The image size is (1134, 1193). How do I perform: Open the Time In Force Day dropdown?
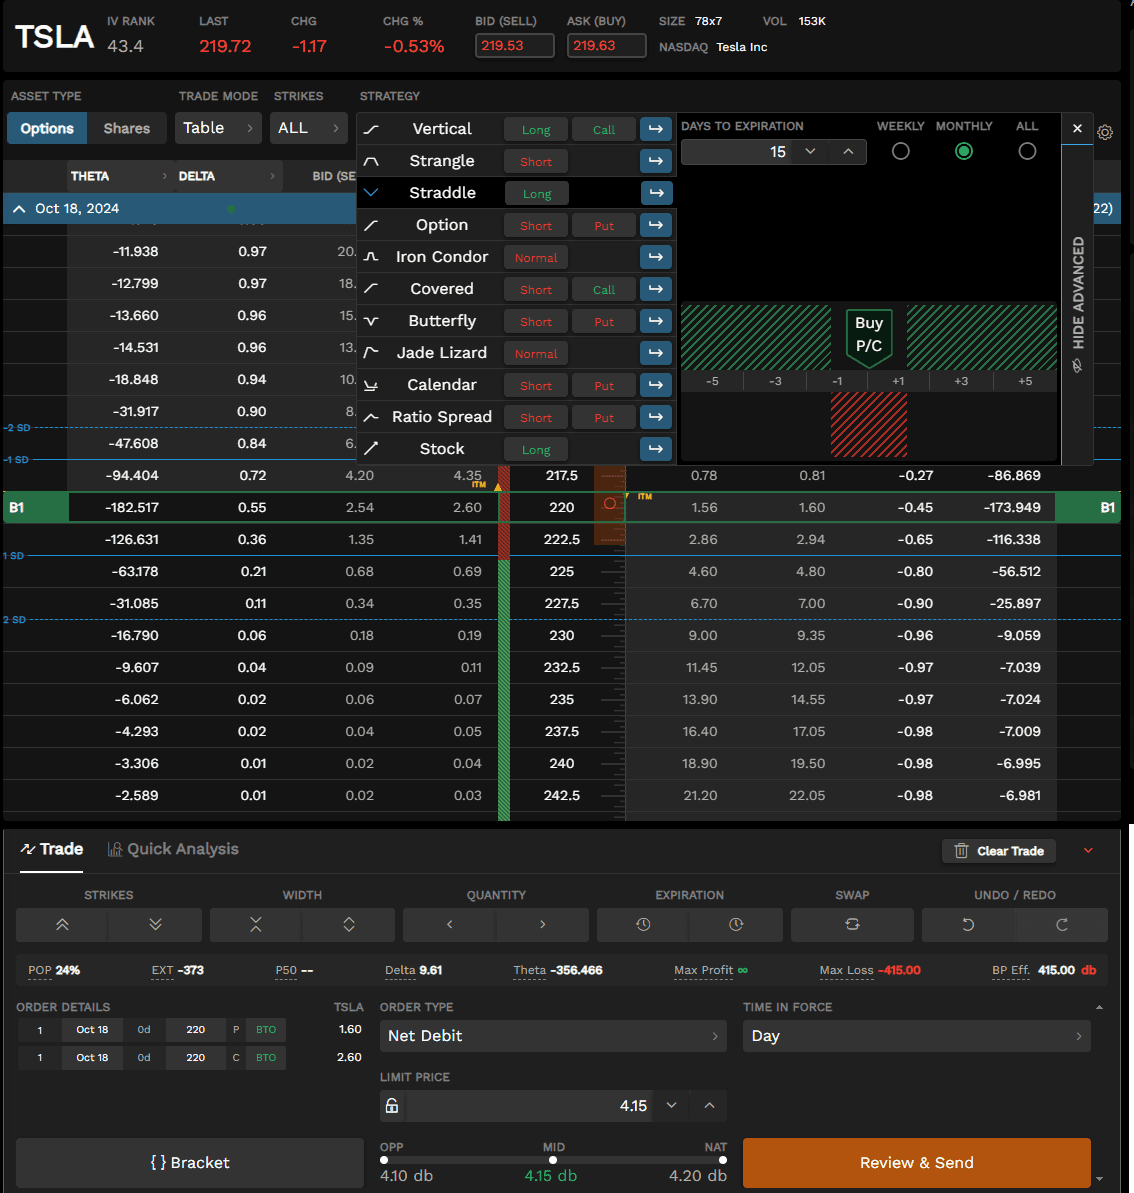pyautogui.click(x=916, y=1036)
